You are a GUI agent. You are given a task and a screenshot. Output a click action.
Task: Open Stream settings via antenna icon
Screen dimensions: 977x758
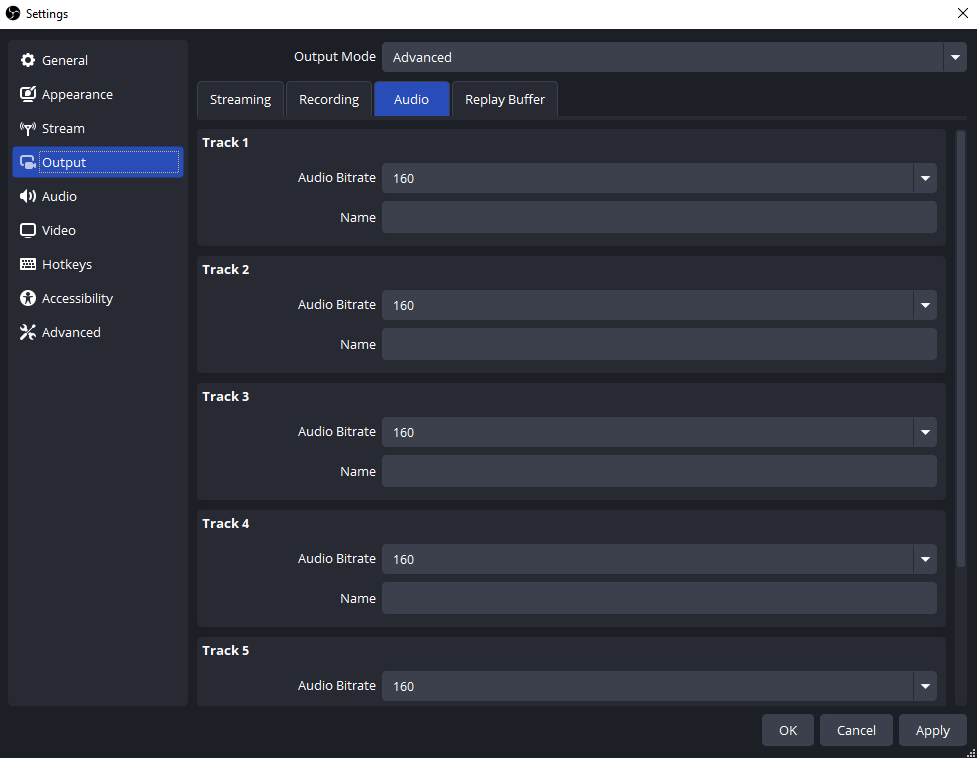click(x=28, y=129)
